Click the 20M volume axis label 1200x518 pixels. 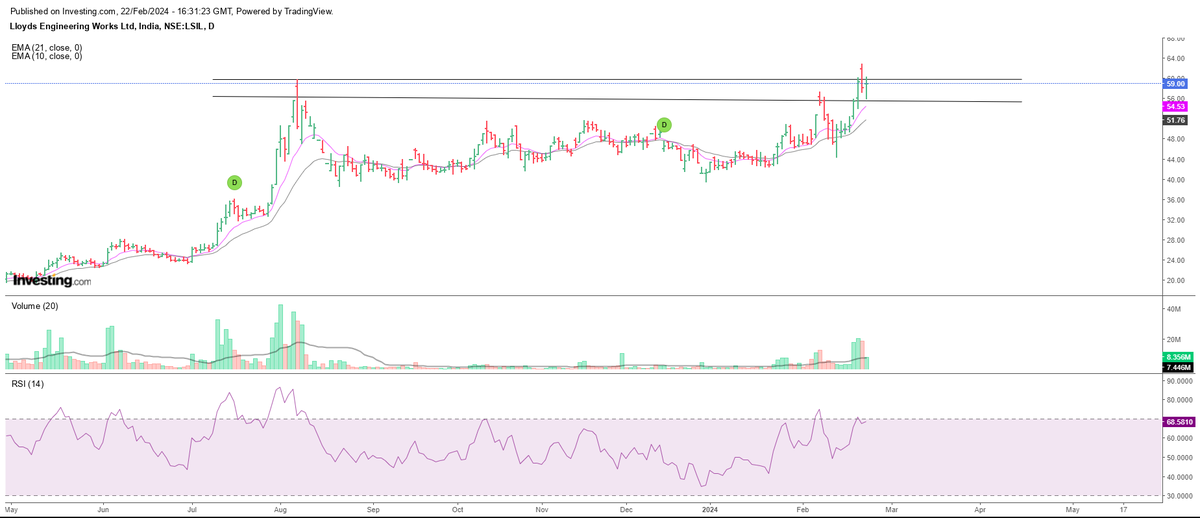pos(1175,339)
